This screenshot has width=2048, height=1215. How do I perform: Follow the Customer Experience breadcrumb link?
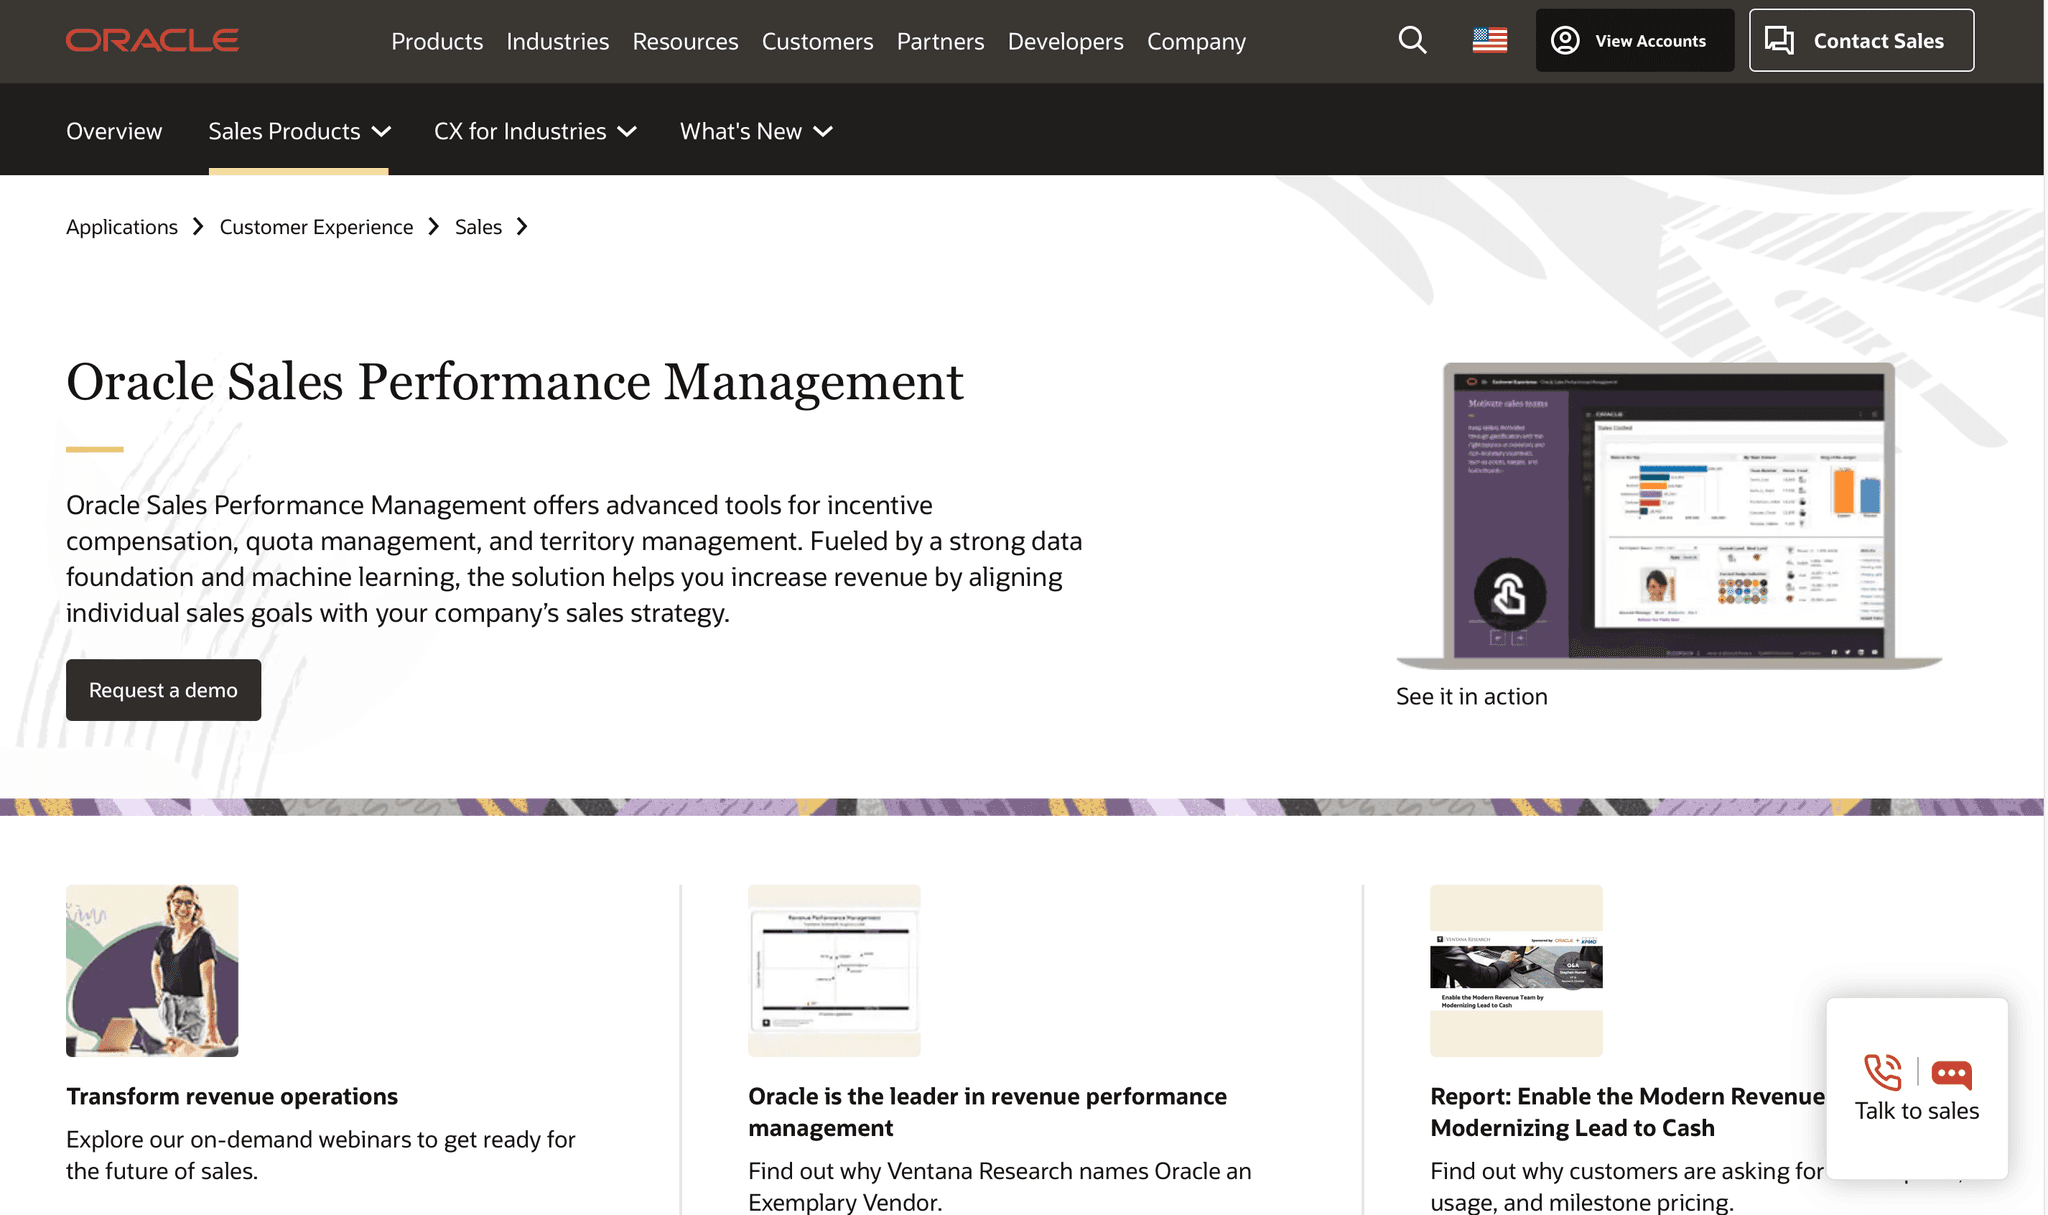316,227
